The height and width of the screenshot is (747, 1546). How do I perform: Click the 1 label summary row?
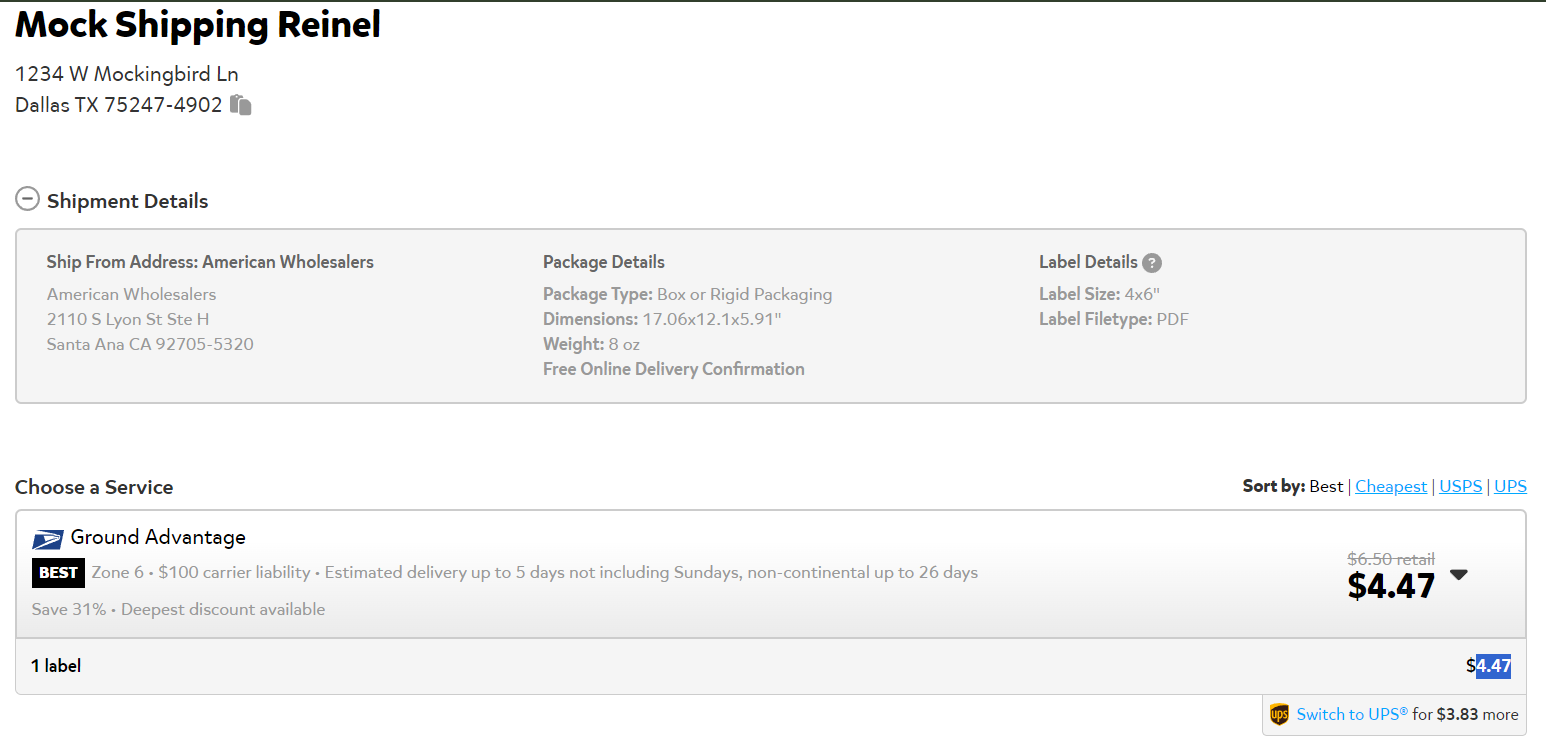coord(770,666)
